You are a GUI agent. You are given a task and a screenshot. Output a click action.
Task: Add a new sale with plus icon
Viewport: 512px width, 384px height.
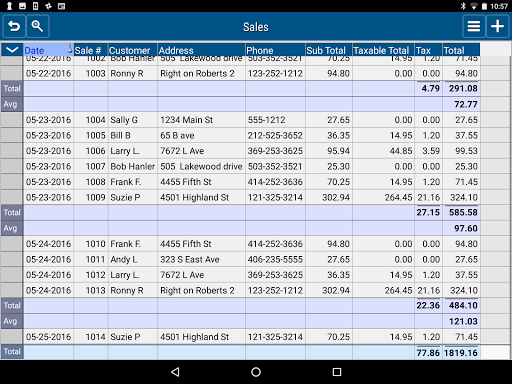497,26
